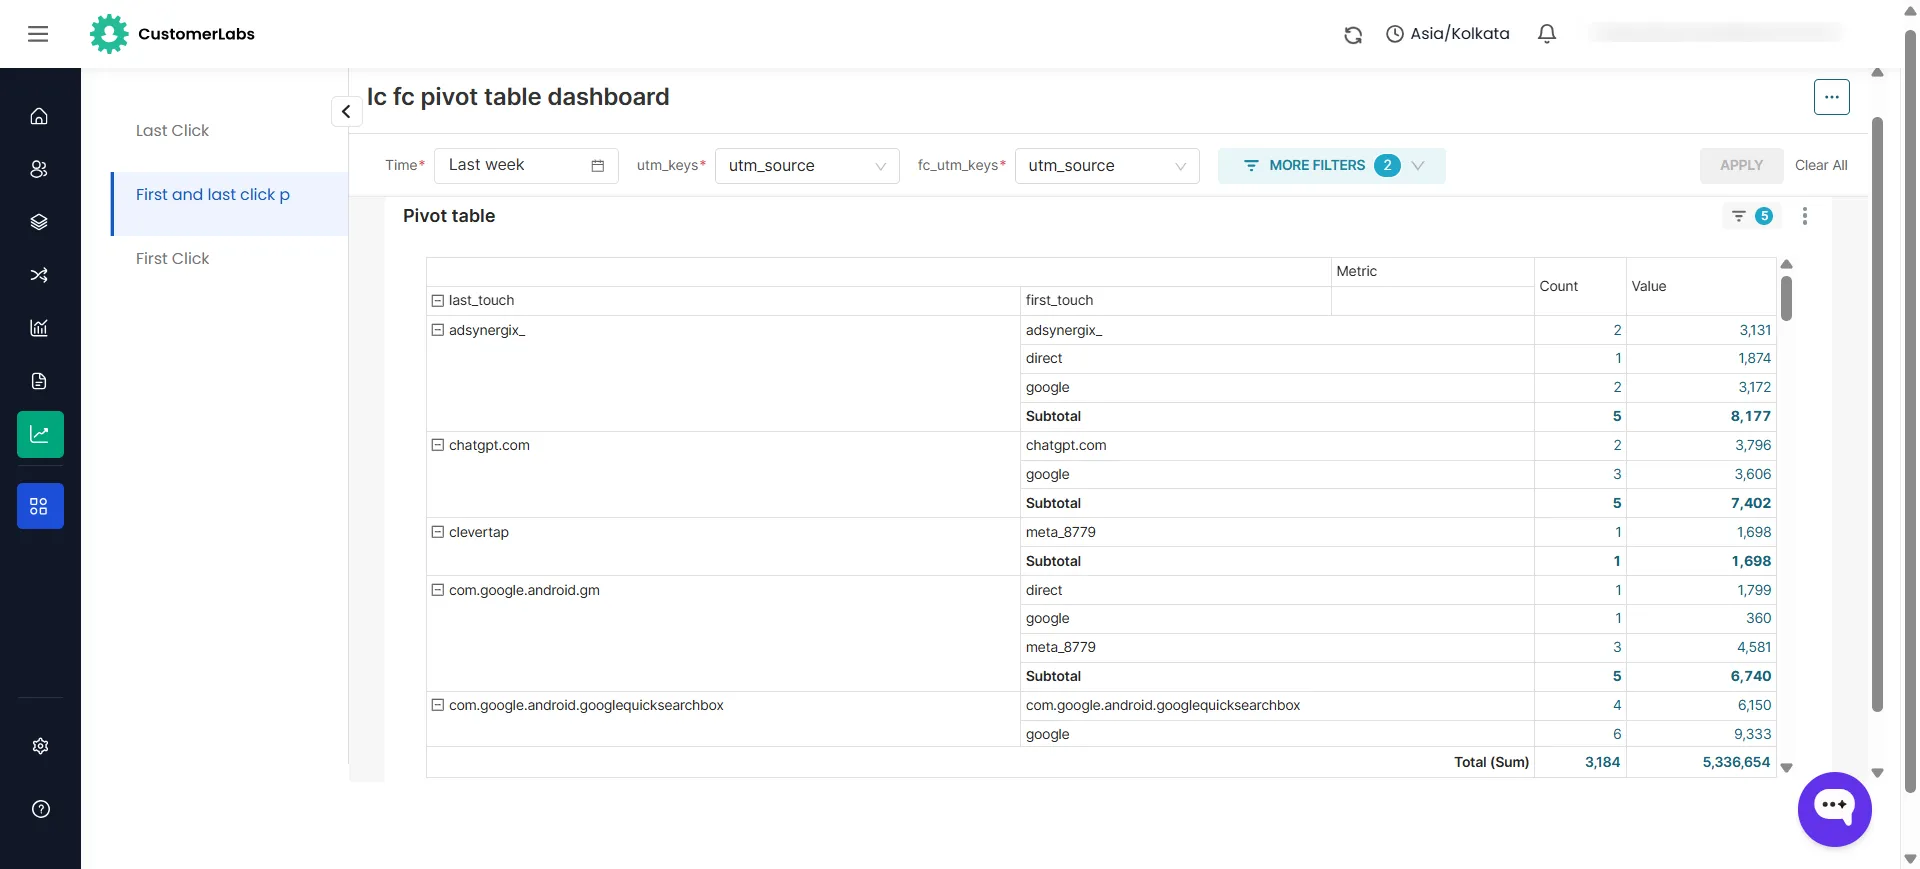Expand MORE FILTERS panel
This screenshot has width=1920, height=869.
(1331, 166)
